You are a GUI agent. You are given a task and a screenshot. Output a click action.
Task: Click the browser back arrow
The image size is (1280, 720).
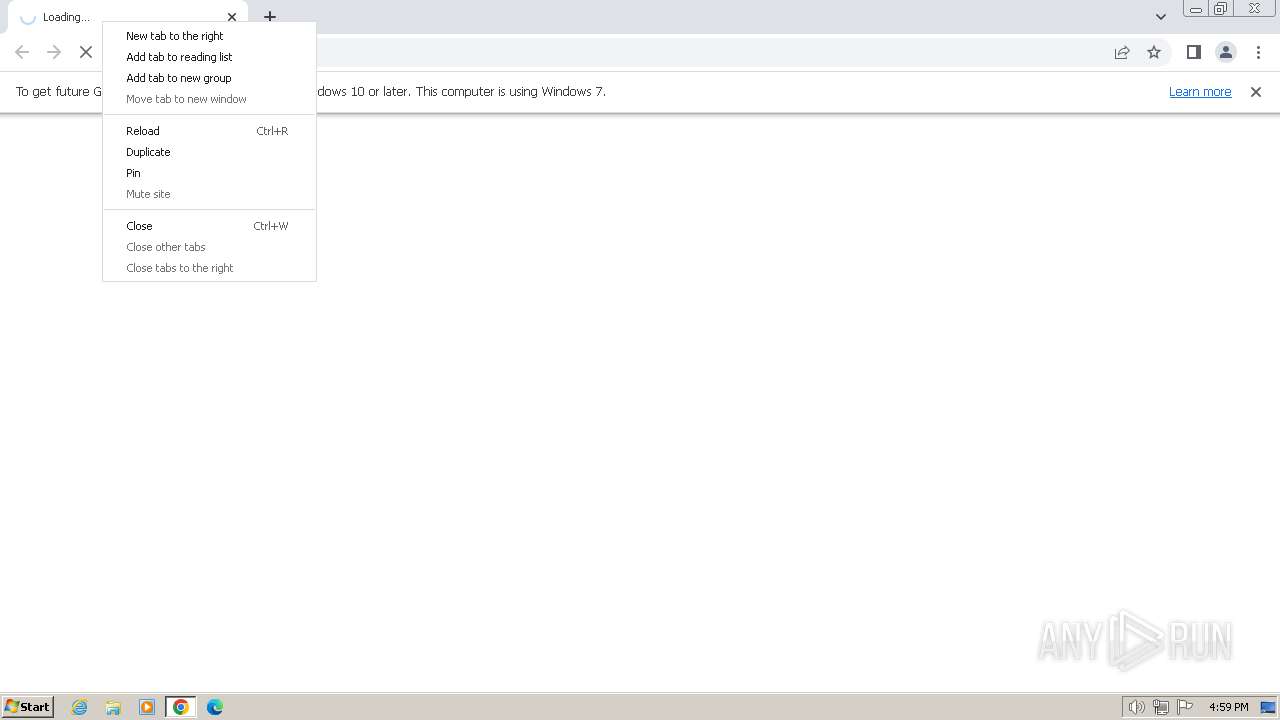(x=22, y=52)
